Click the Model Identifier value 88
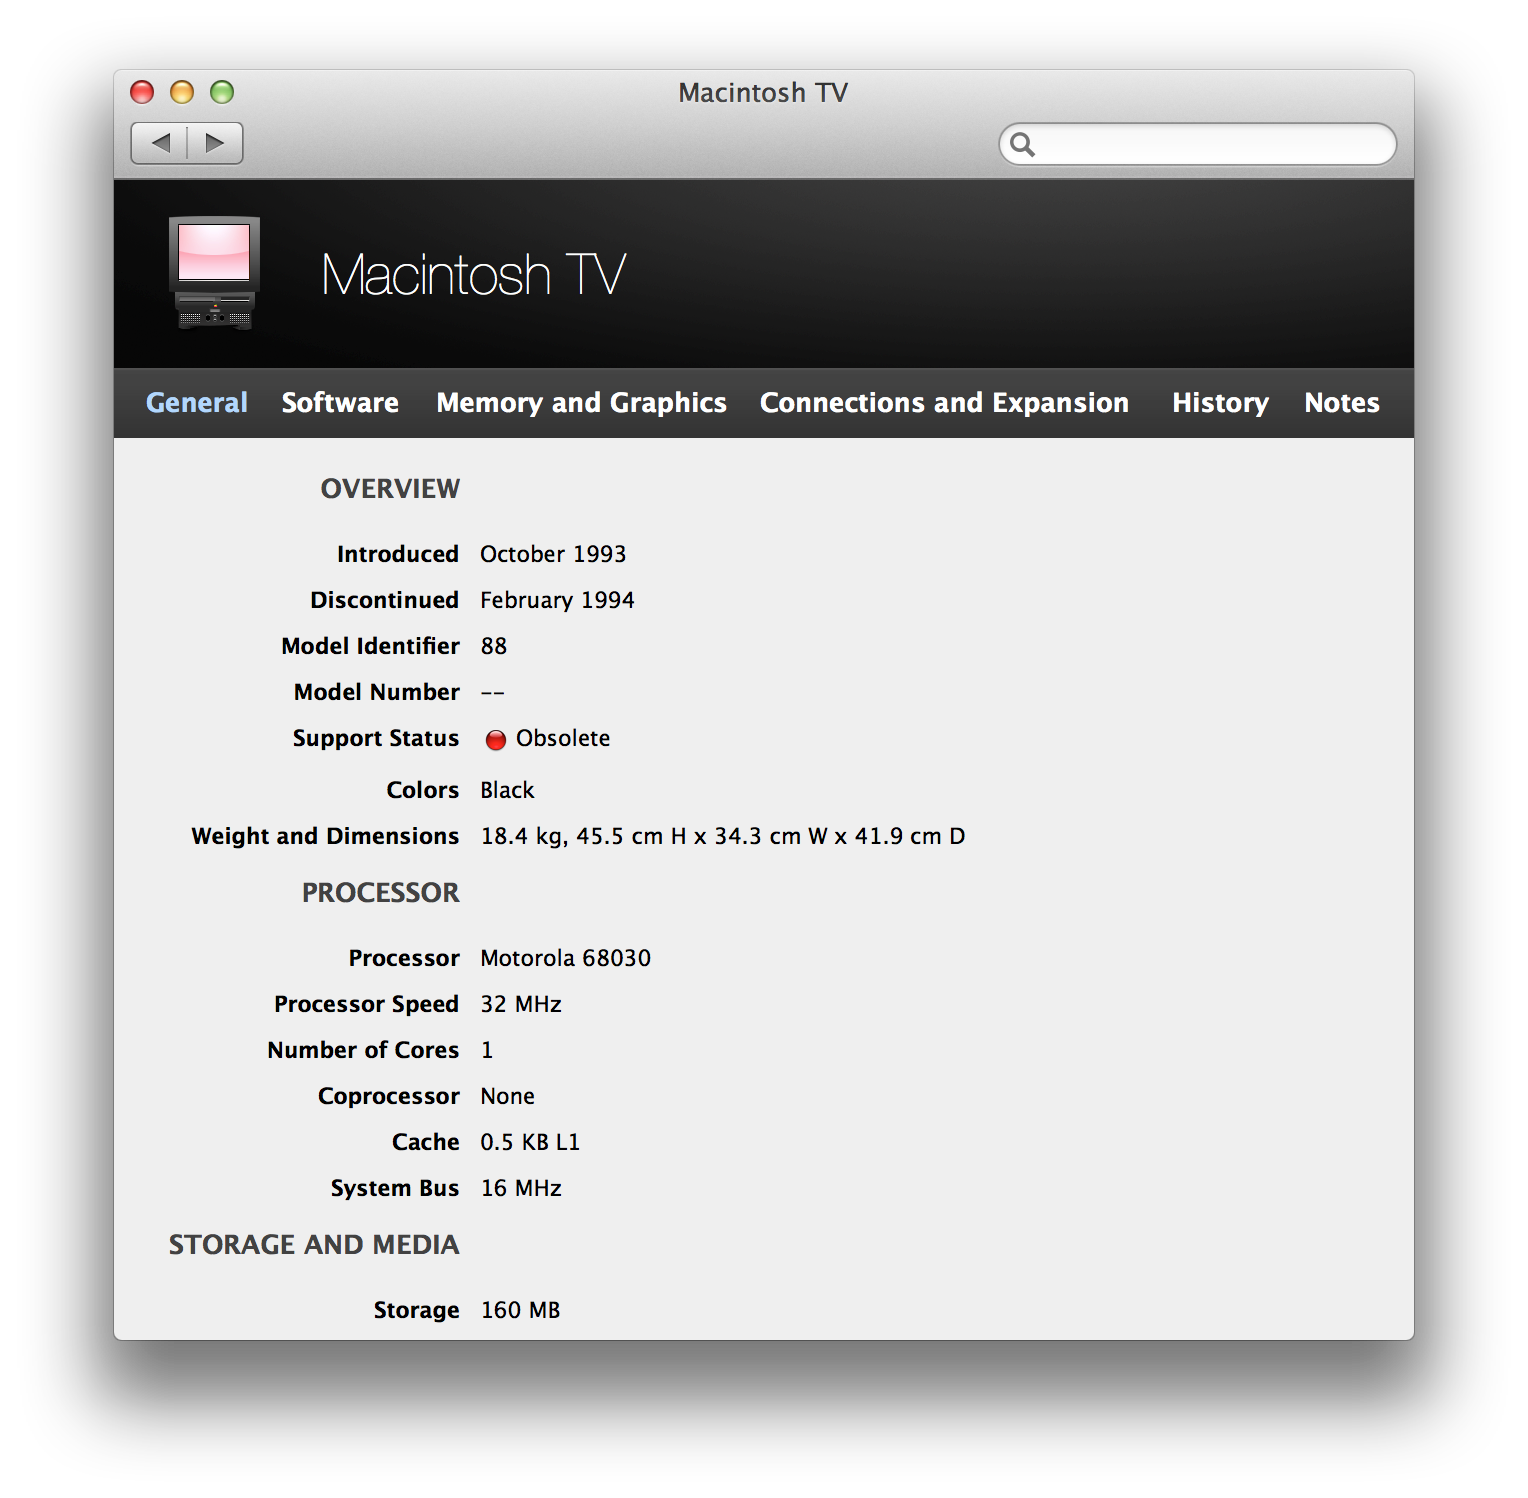The width and height of the screenshot is (1528, 1498). (x=493, y=646)
